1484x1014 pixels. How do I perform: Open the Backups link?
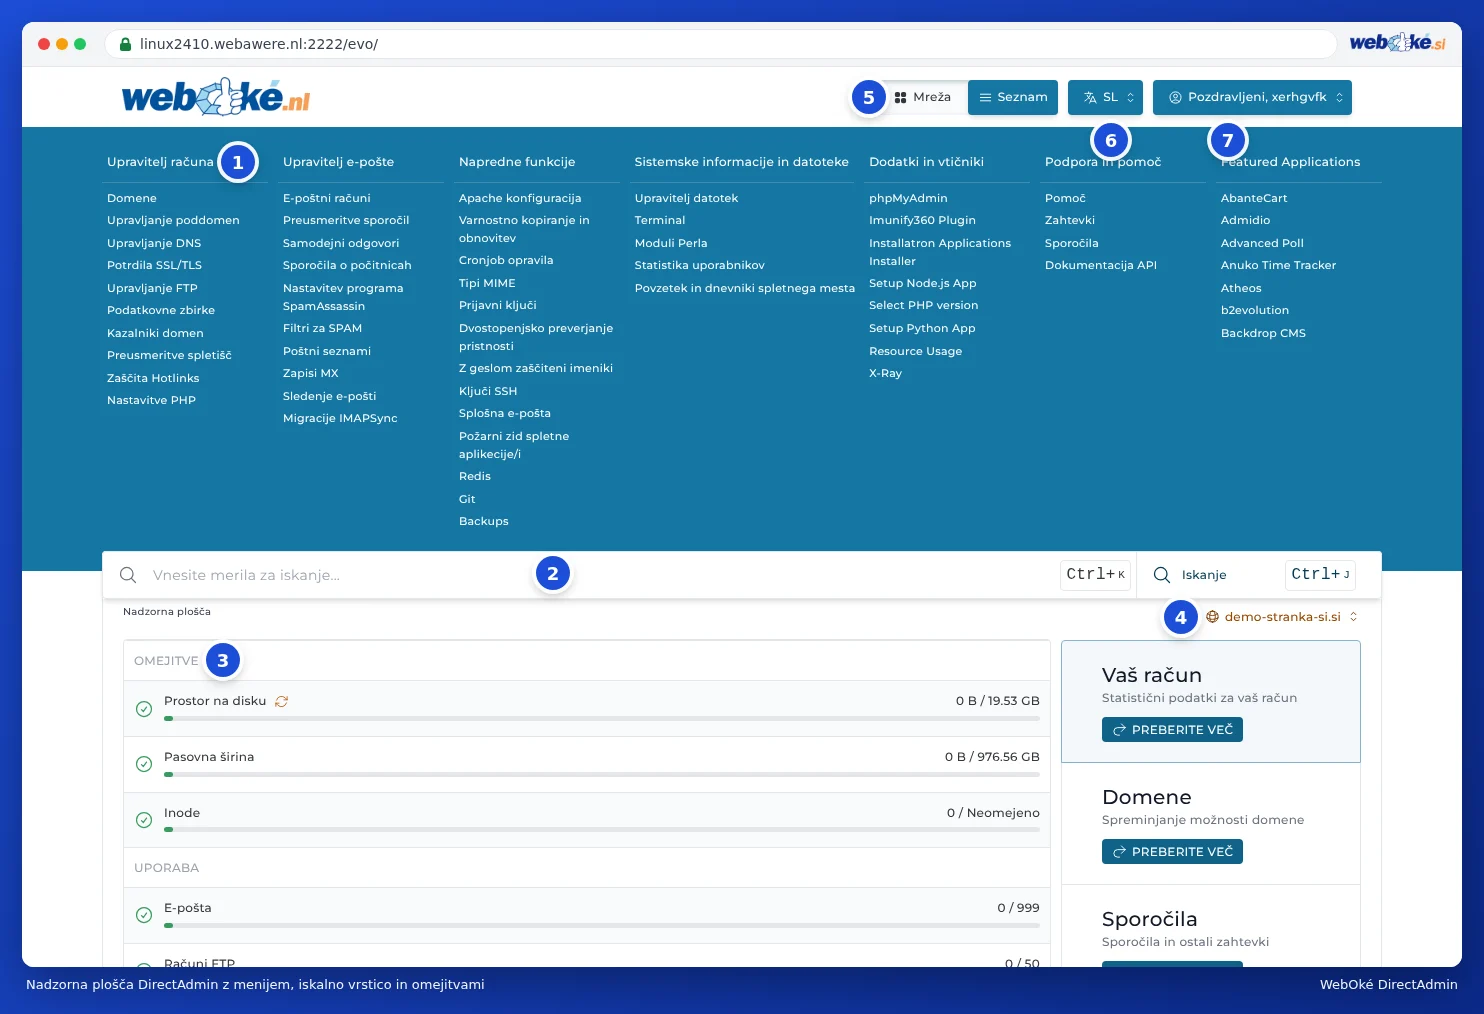[x=484, y=521]
